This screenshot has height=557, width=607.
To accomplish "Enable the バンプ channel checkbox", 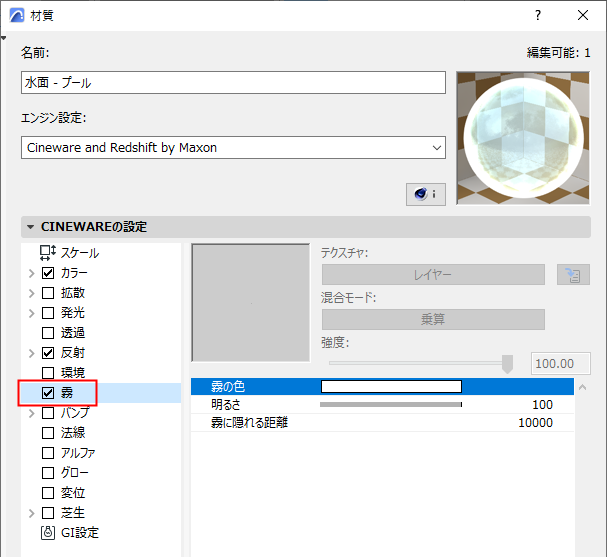I will pos(48,413).
